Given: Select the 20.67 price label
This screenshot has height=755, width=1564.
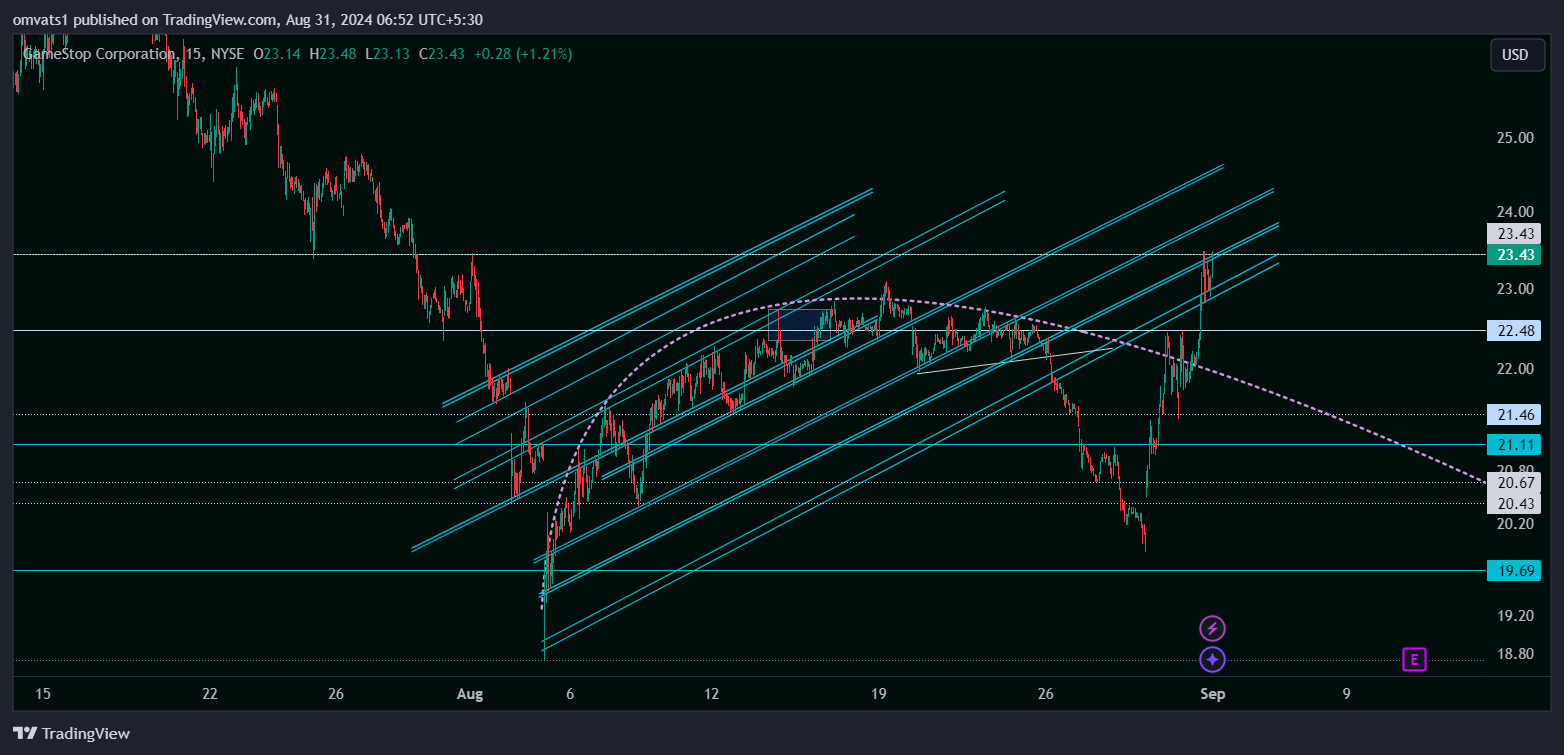Looking at the screenshot, I should click(1513, 483).
